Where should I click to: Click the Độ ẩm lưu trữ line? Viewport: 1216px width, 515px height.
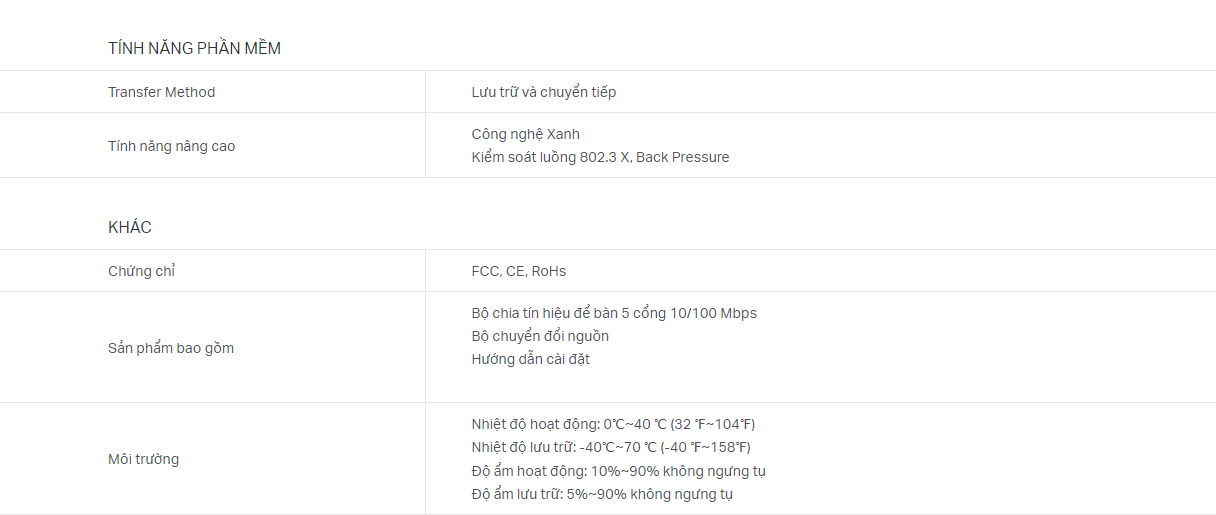coord(602,494)
